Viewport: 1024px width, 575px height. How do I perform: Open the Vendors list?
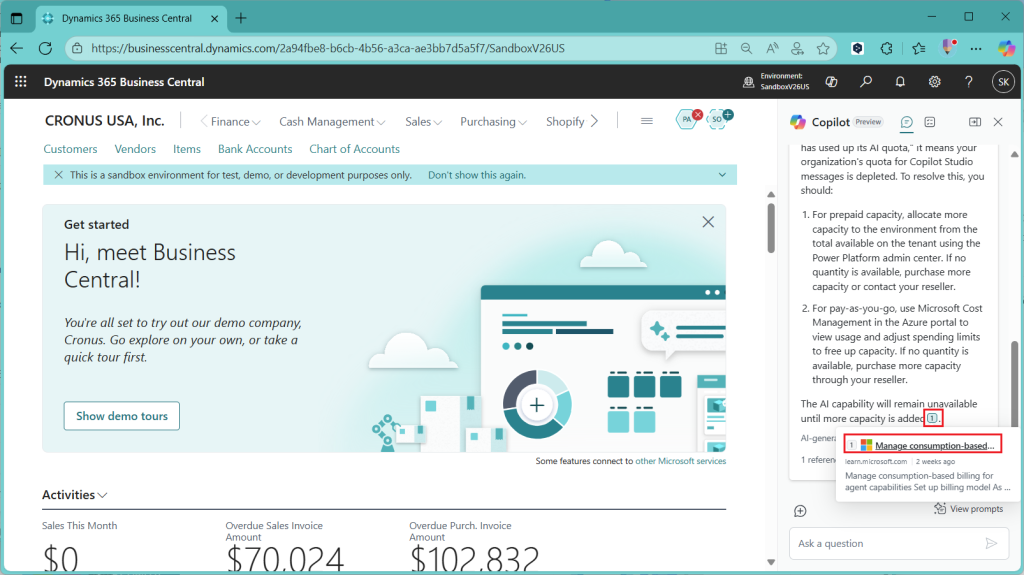pos(135,149)
